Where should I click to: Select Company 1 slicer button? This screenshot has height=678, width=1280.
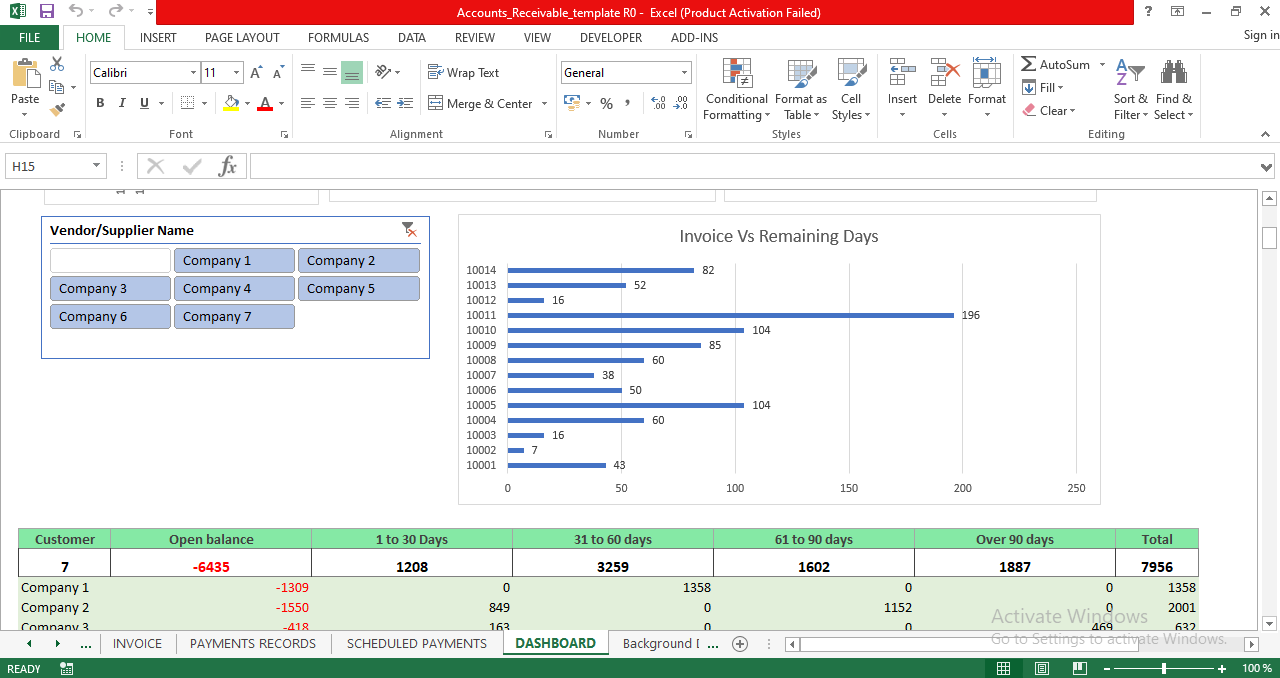click(234, 260)
